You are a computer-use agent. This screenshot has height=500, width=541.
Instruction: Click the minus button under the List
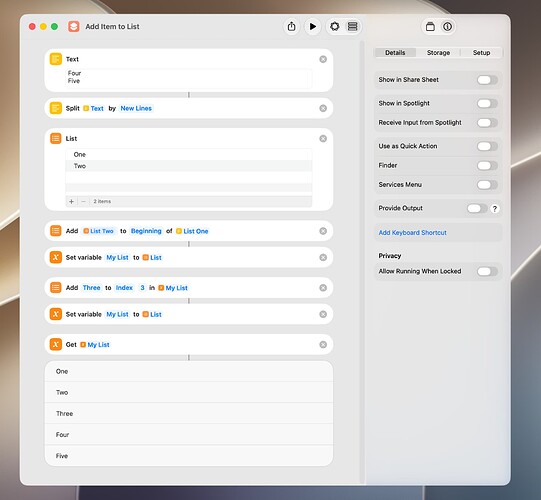[x=83, y=202]
